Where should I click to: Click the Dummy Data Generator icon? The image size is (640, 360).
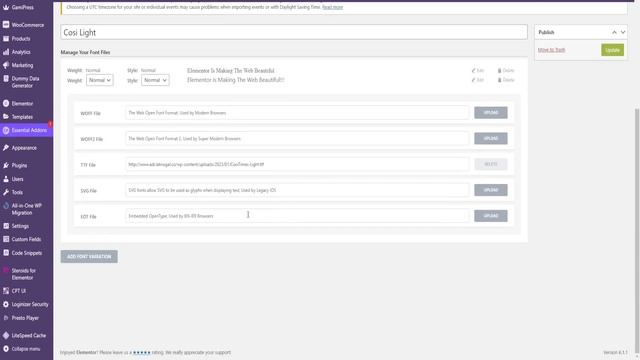[6, 78]
